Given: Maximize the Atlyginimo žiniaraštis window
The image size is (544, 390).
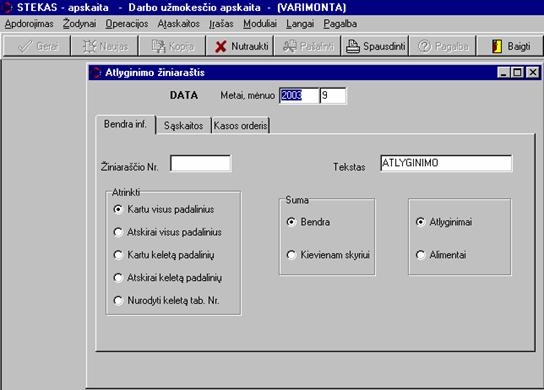Looking at the screenshot, I should coord(517,73).
